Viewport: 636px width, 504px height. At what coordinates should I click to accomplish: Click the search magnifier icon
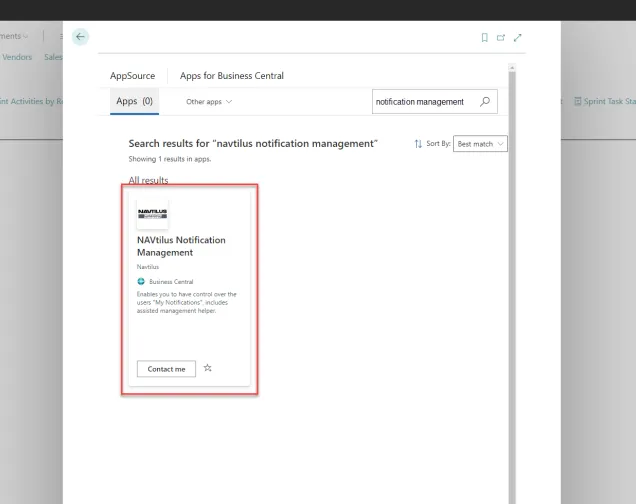coord(485,101)
